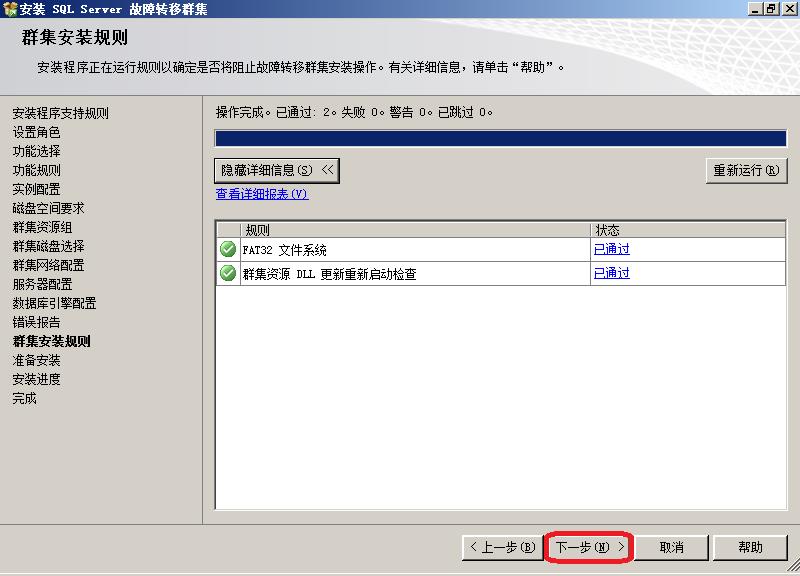Select 数据库引擎配置 step in sidebar

click(54, 303)
